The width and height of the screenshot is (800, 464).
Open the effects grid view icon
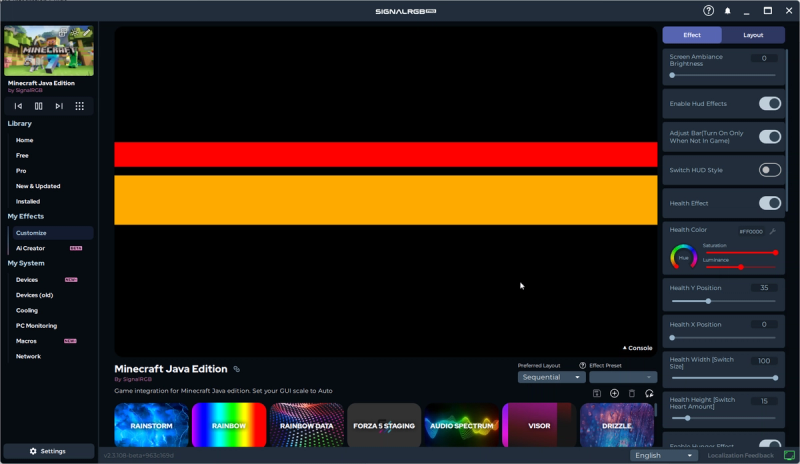click(80, 106)
